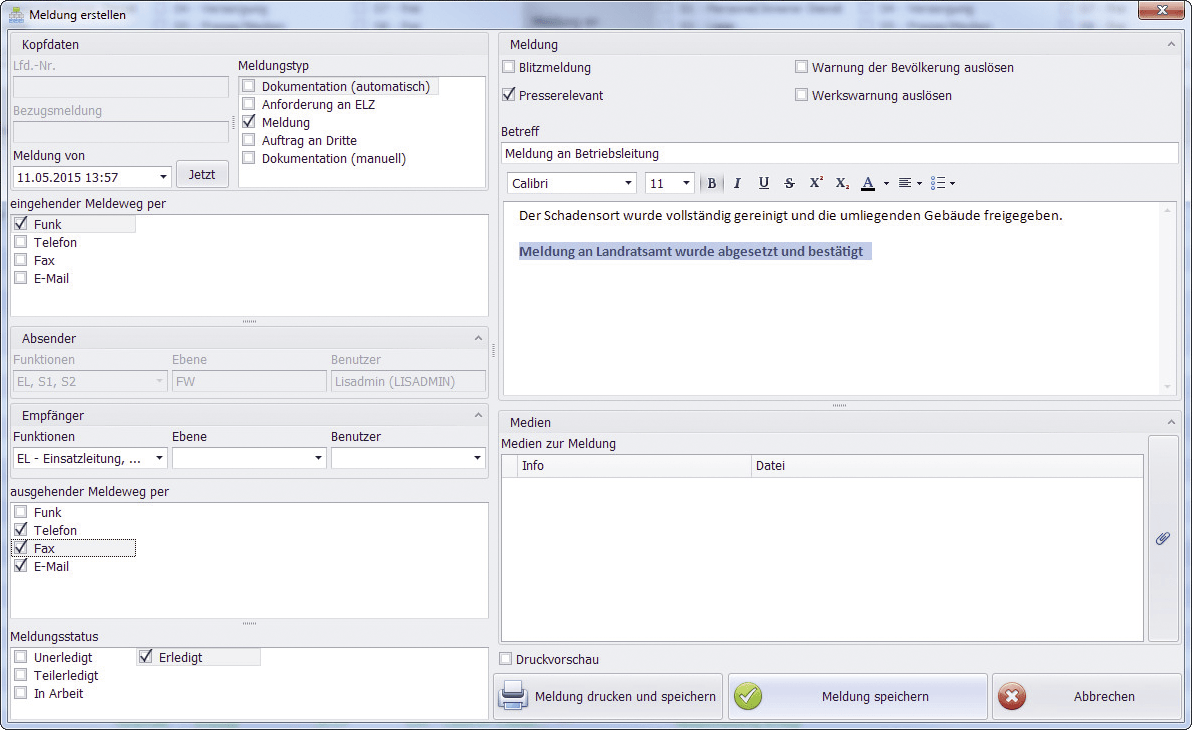Toggle bold formatting in the editor toolbar
1192x730 pixels.
click(x=712, y=183)
